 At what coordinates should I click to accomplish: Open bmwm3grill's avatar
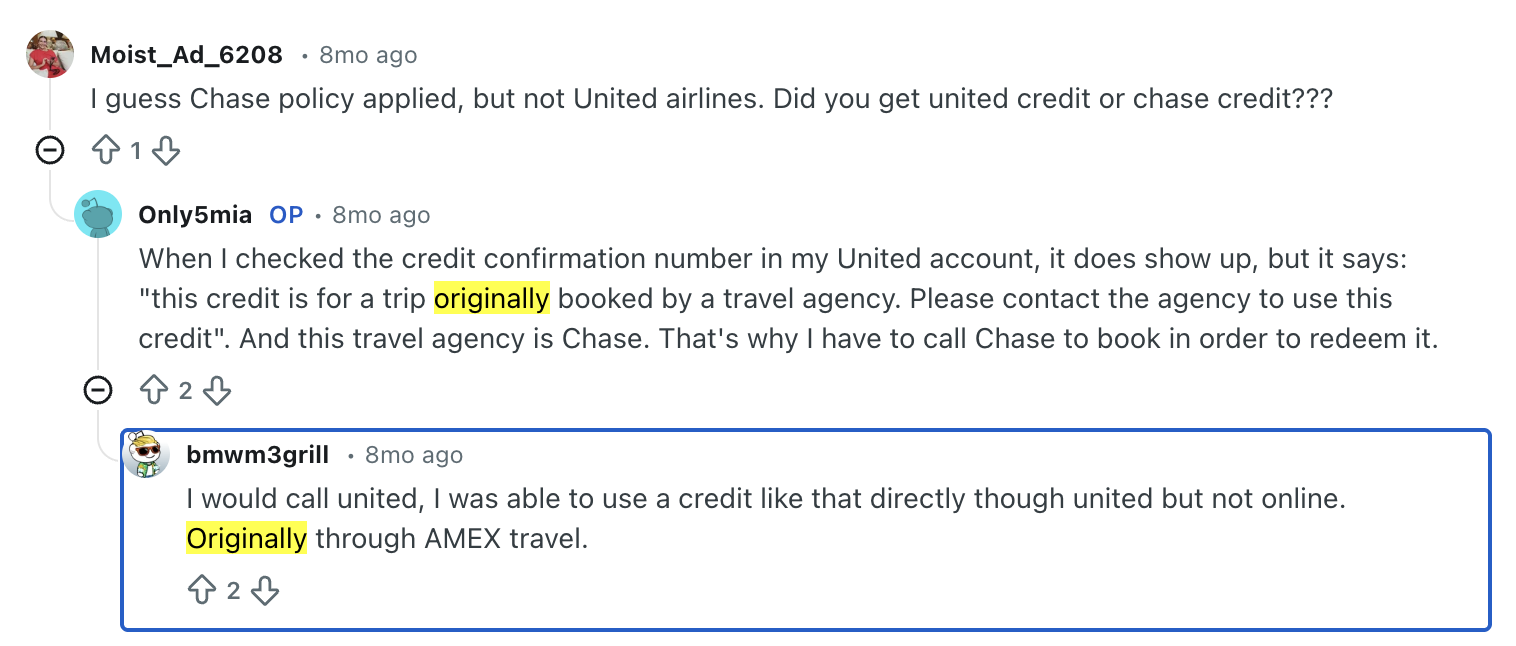coord(146,455)
